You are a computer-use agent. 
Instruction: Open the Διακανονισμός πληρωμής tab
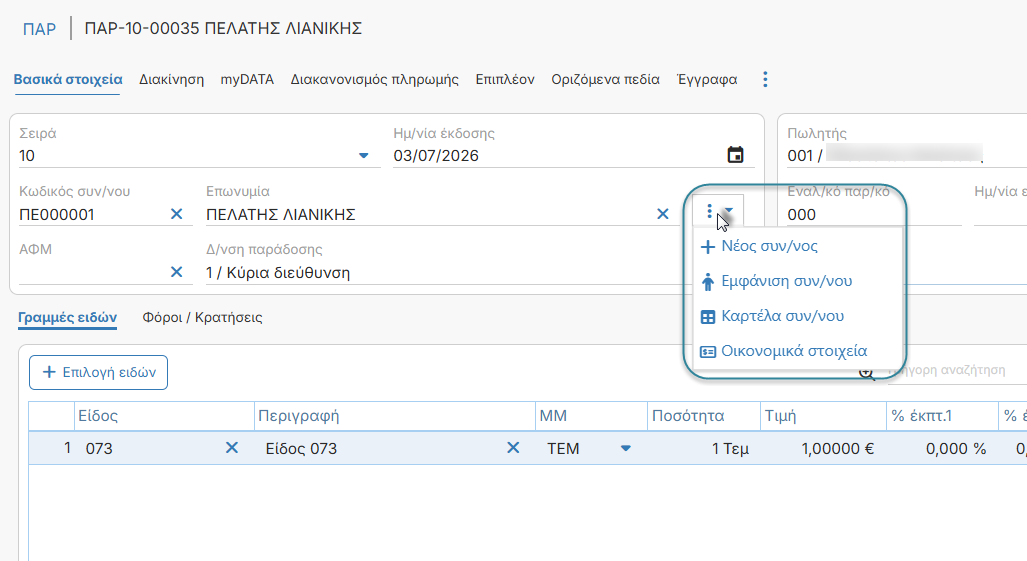coord(375,79)
